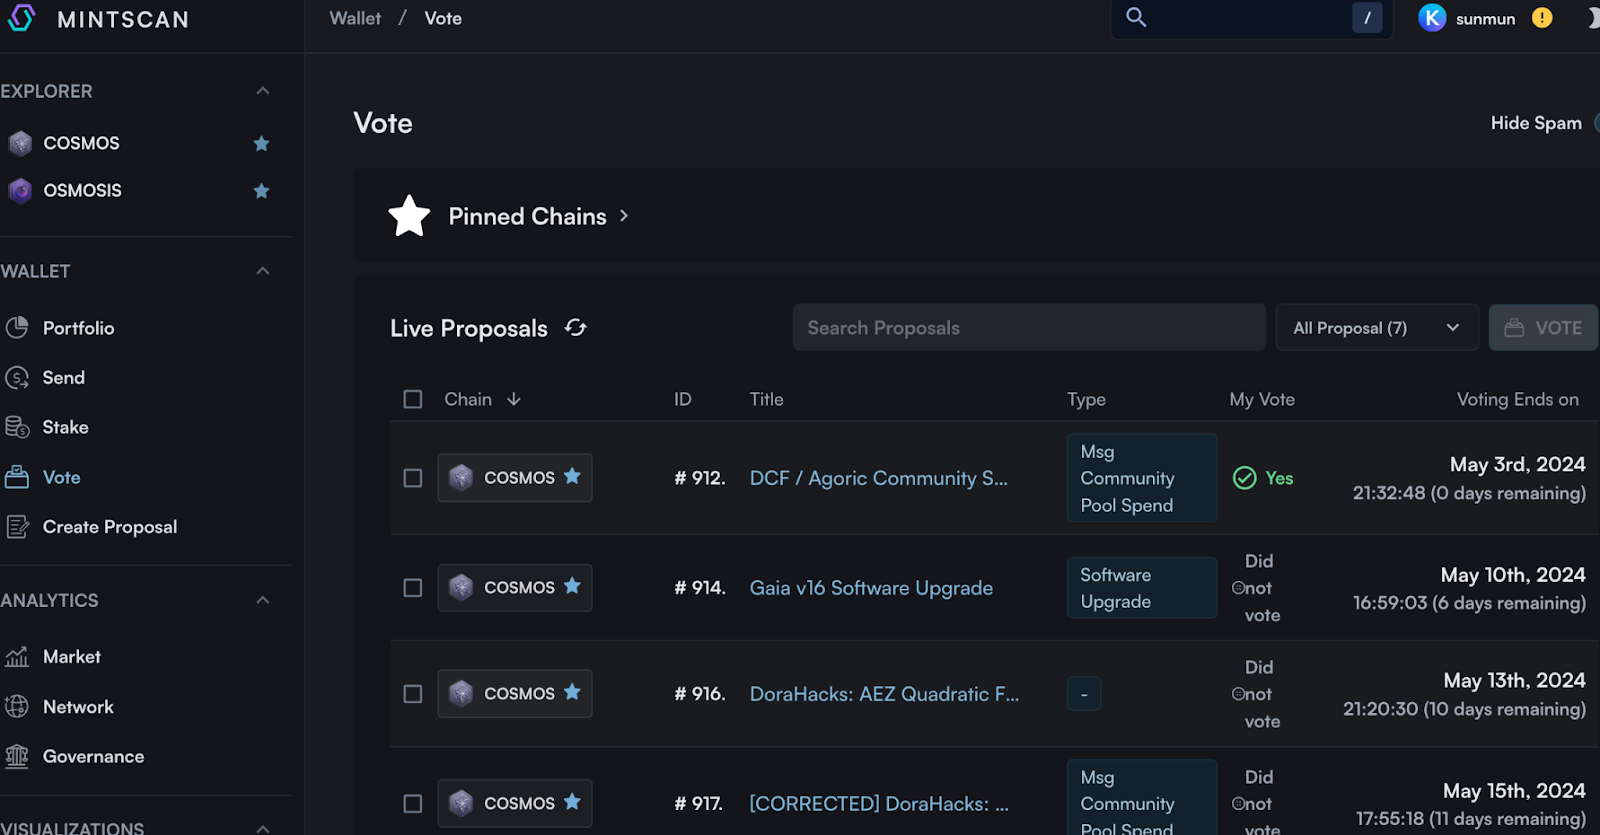Viewport: 1600px width, 835px height.
Task: Click the Portfolio pie chart icon
Action: coord(17,327)
